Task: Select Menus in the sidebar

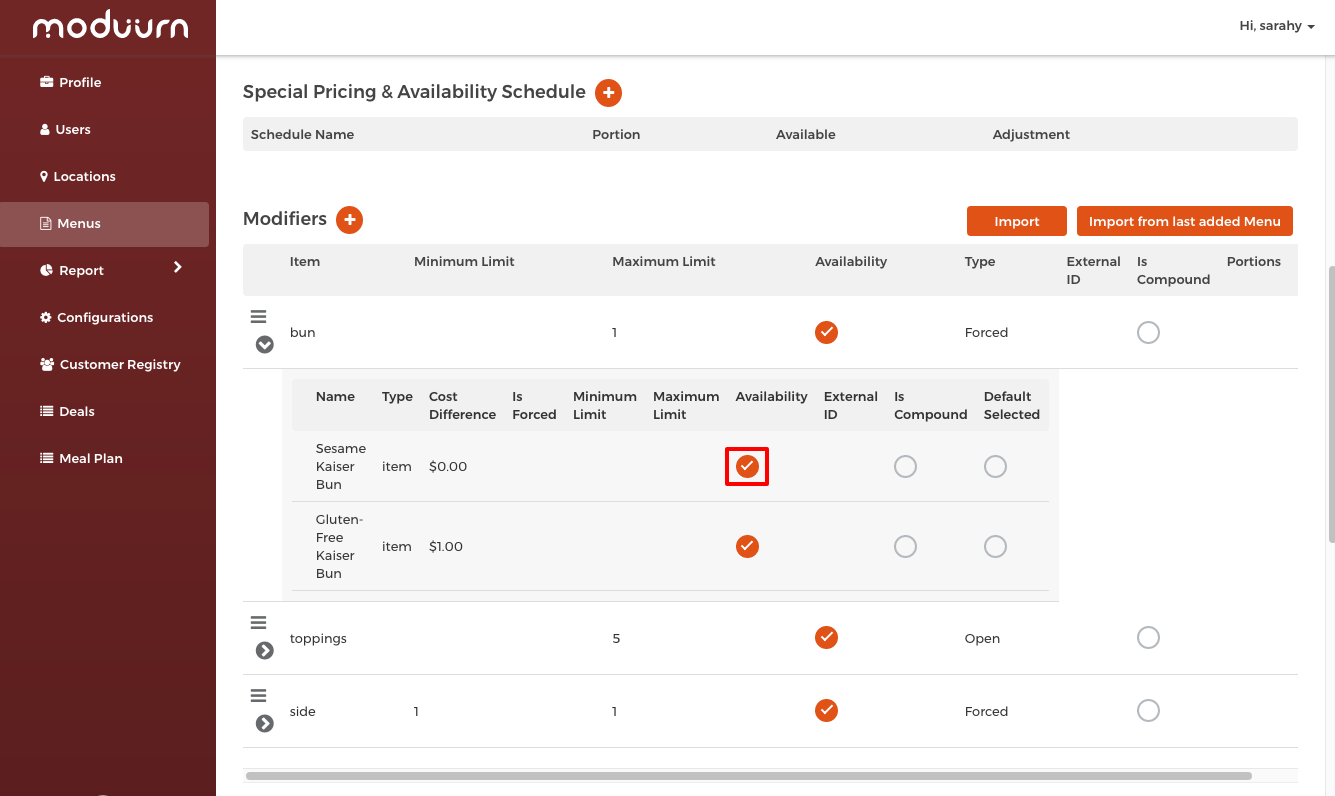Action: click(104, 224)
